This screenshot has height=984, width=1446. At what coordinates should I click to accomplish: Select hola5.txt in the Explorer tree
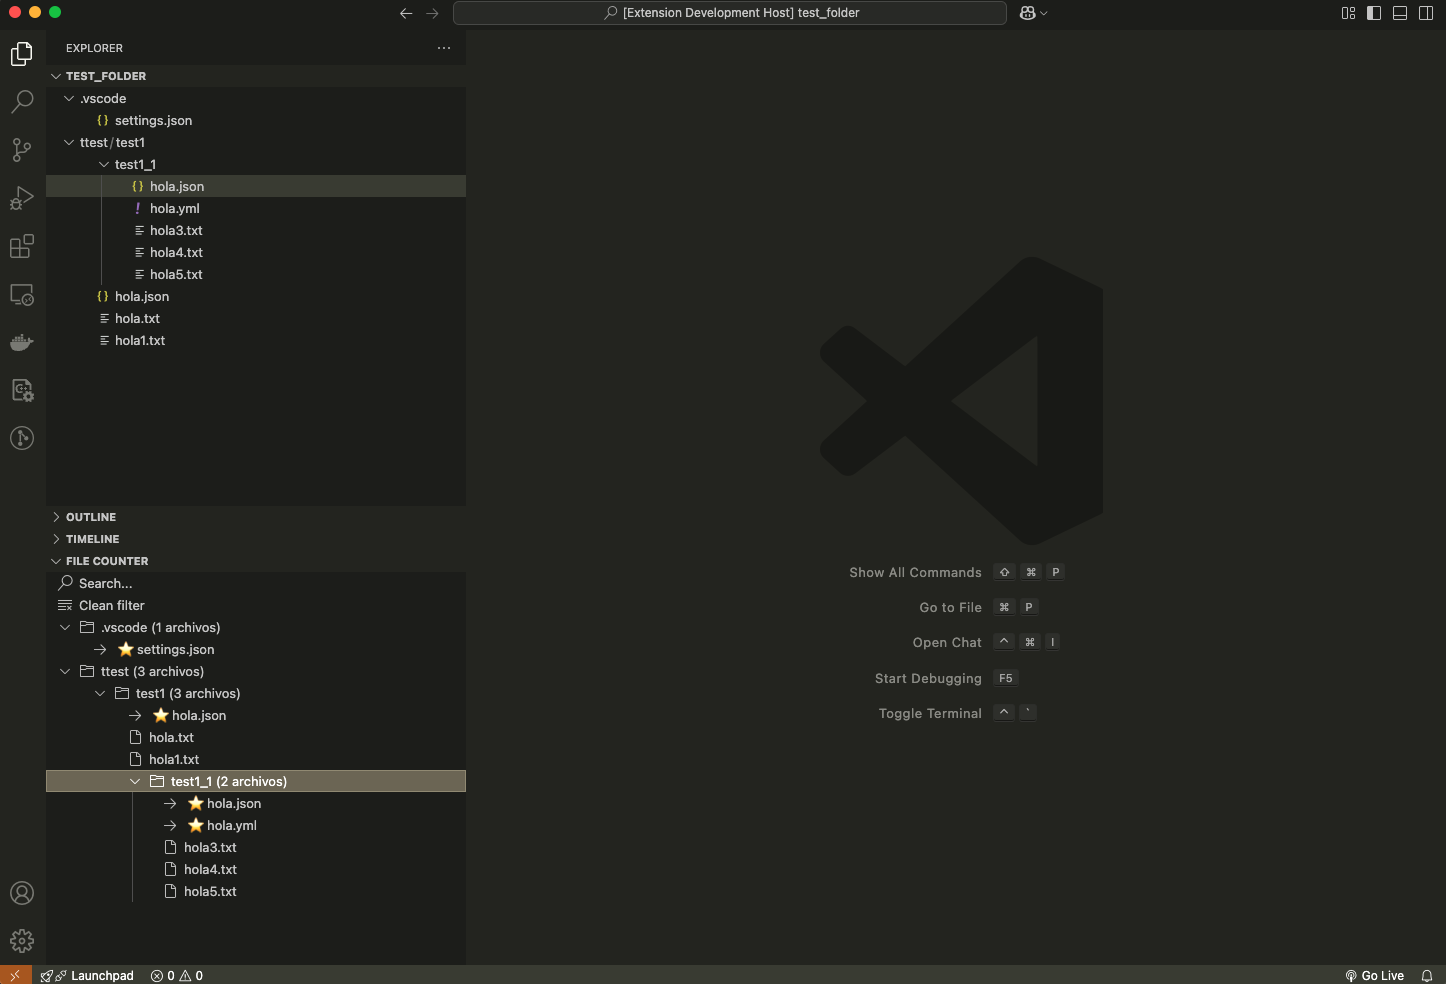click(x=256, y=274)
